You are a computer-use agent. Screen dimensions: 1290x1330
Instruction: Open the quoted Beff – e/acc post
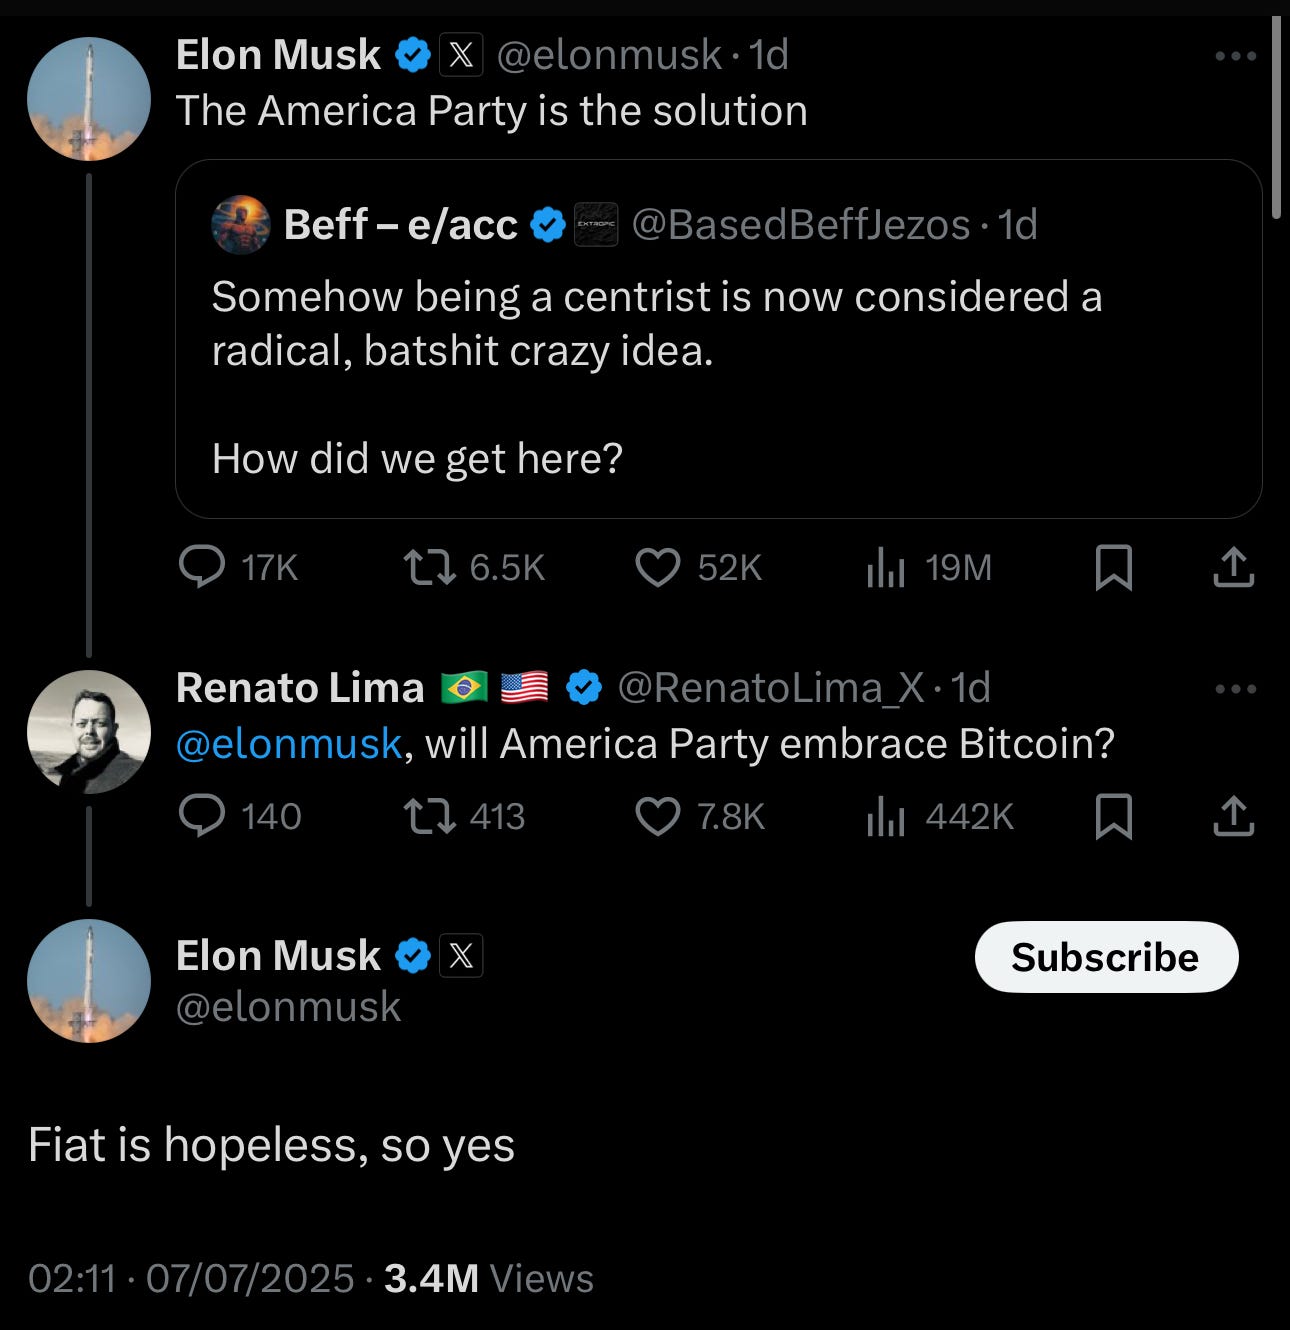tap(717, 380)
